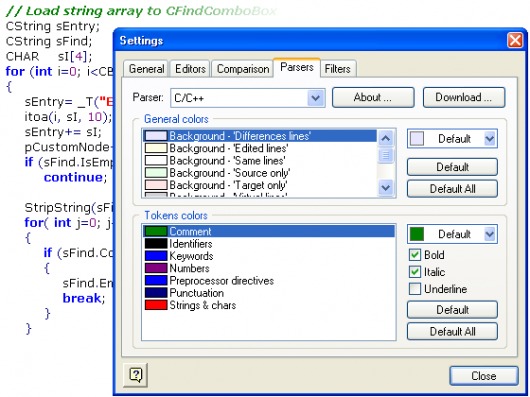Select the Preprocessor directives token row
Image resolution: width=530 pixels, height=397 pixels.
[269, 281]
